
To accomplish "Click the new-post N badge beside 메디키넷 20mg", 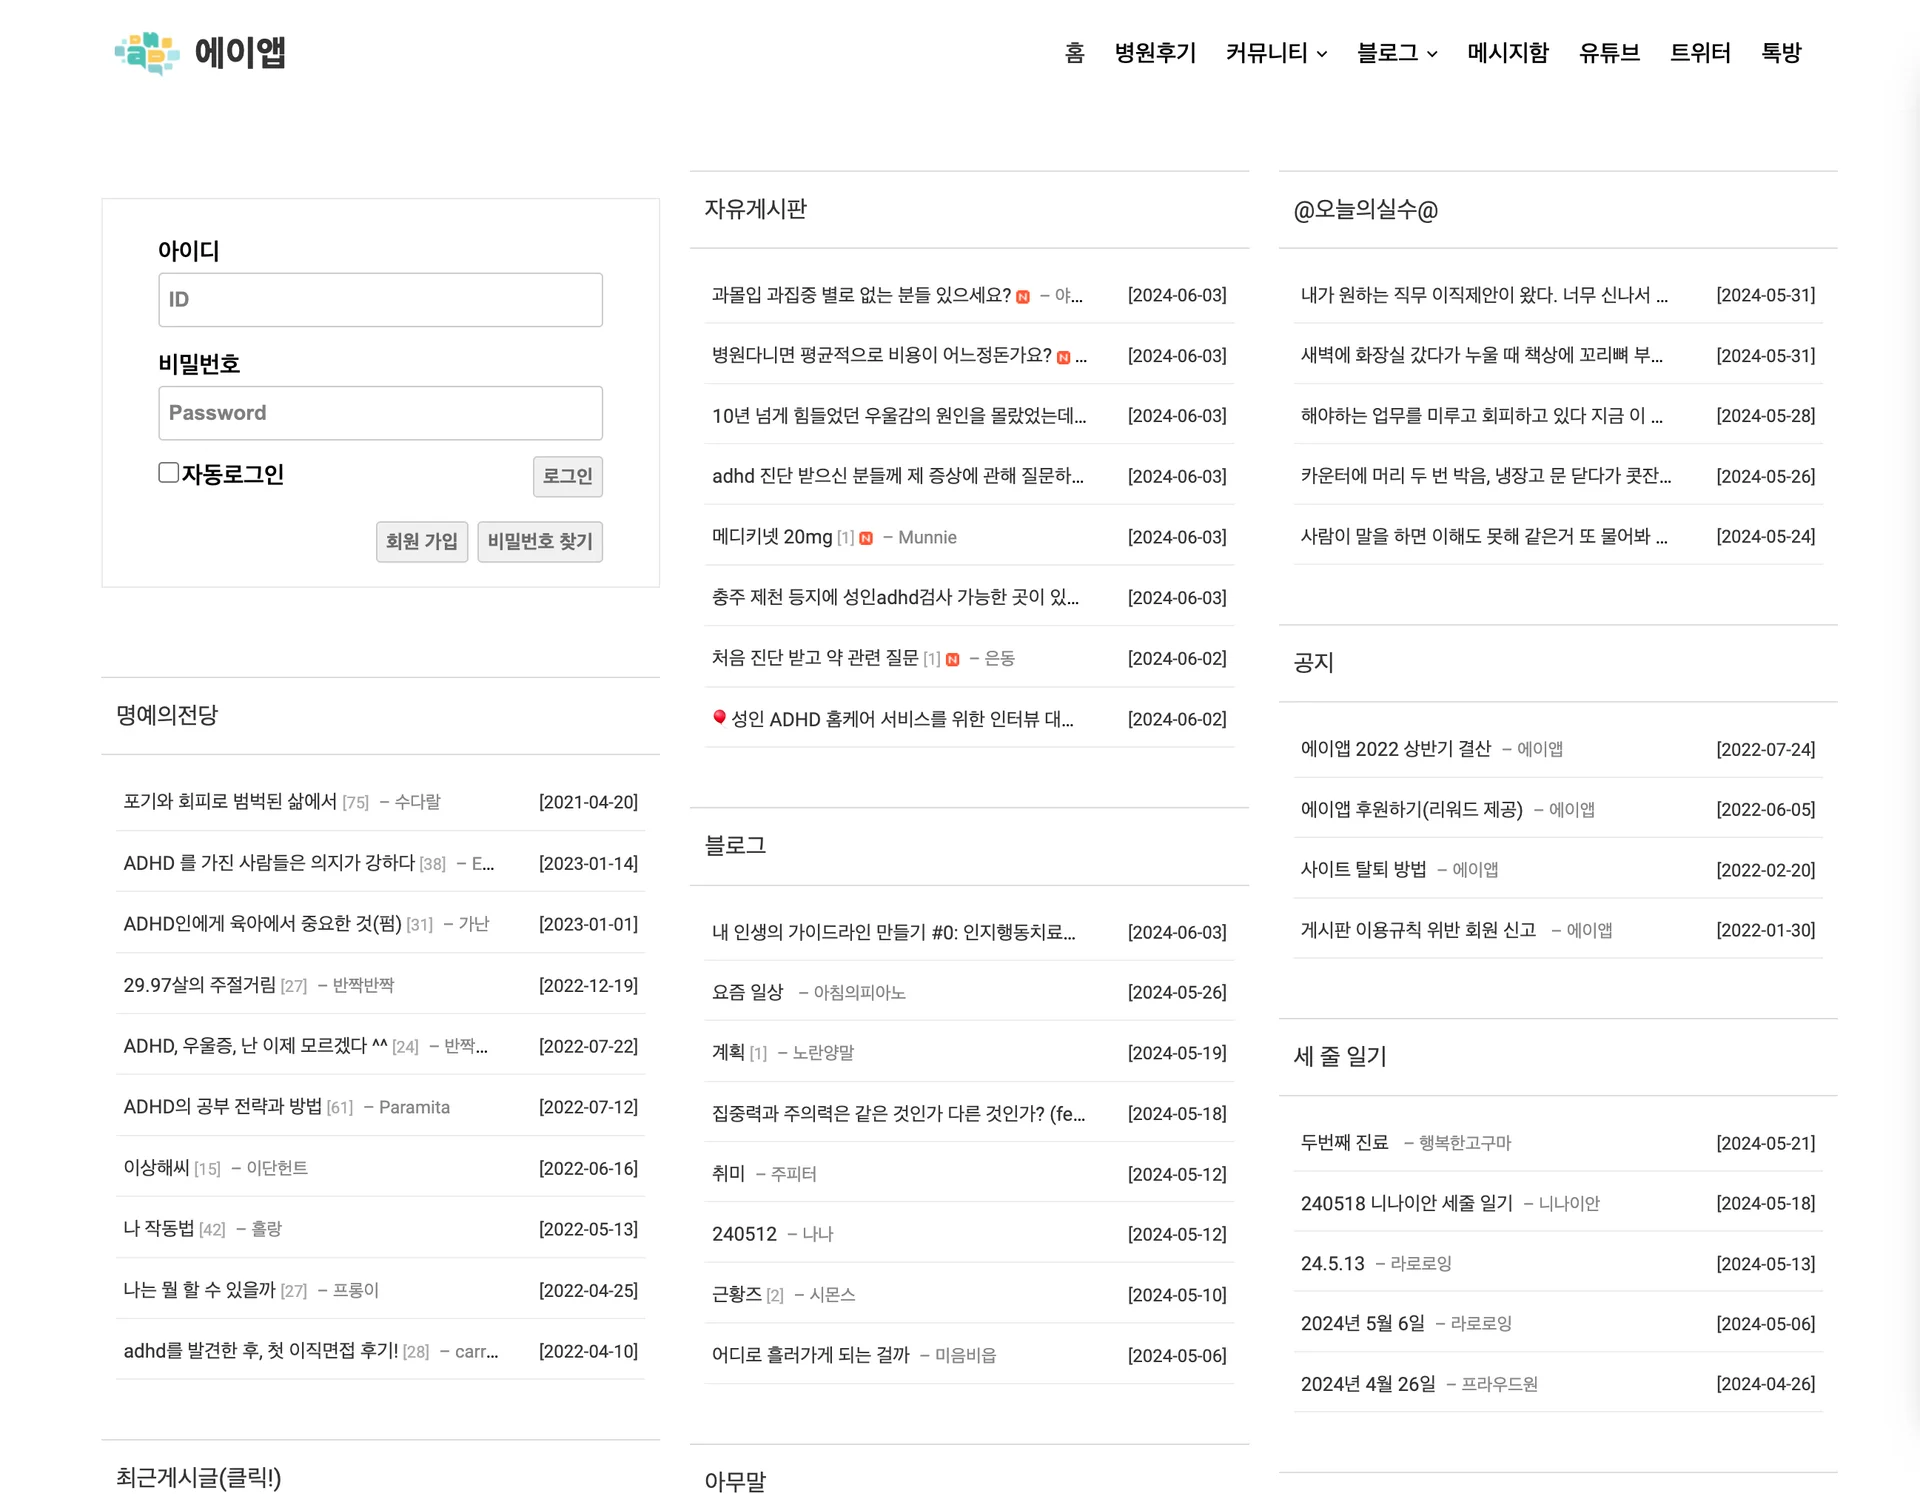I will click(866, 538).
